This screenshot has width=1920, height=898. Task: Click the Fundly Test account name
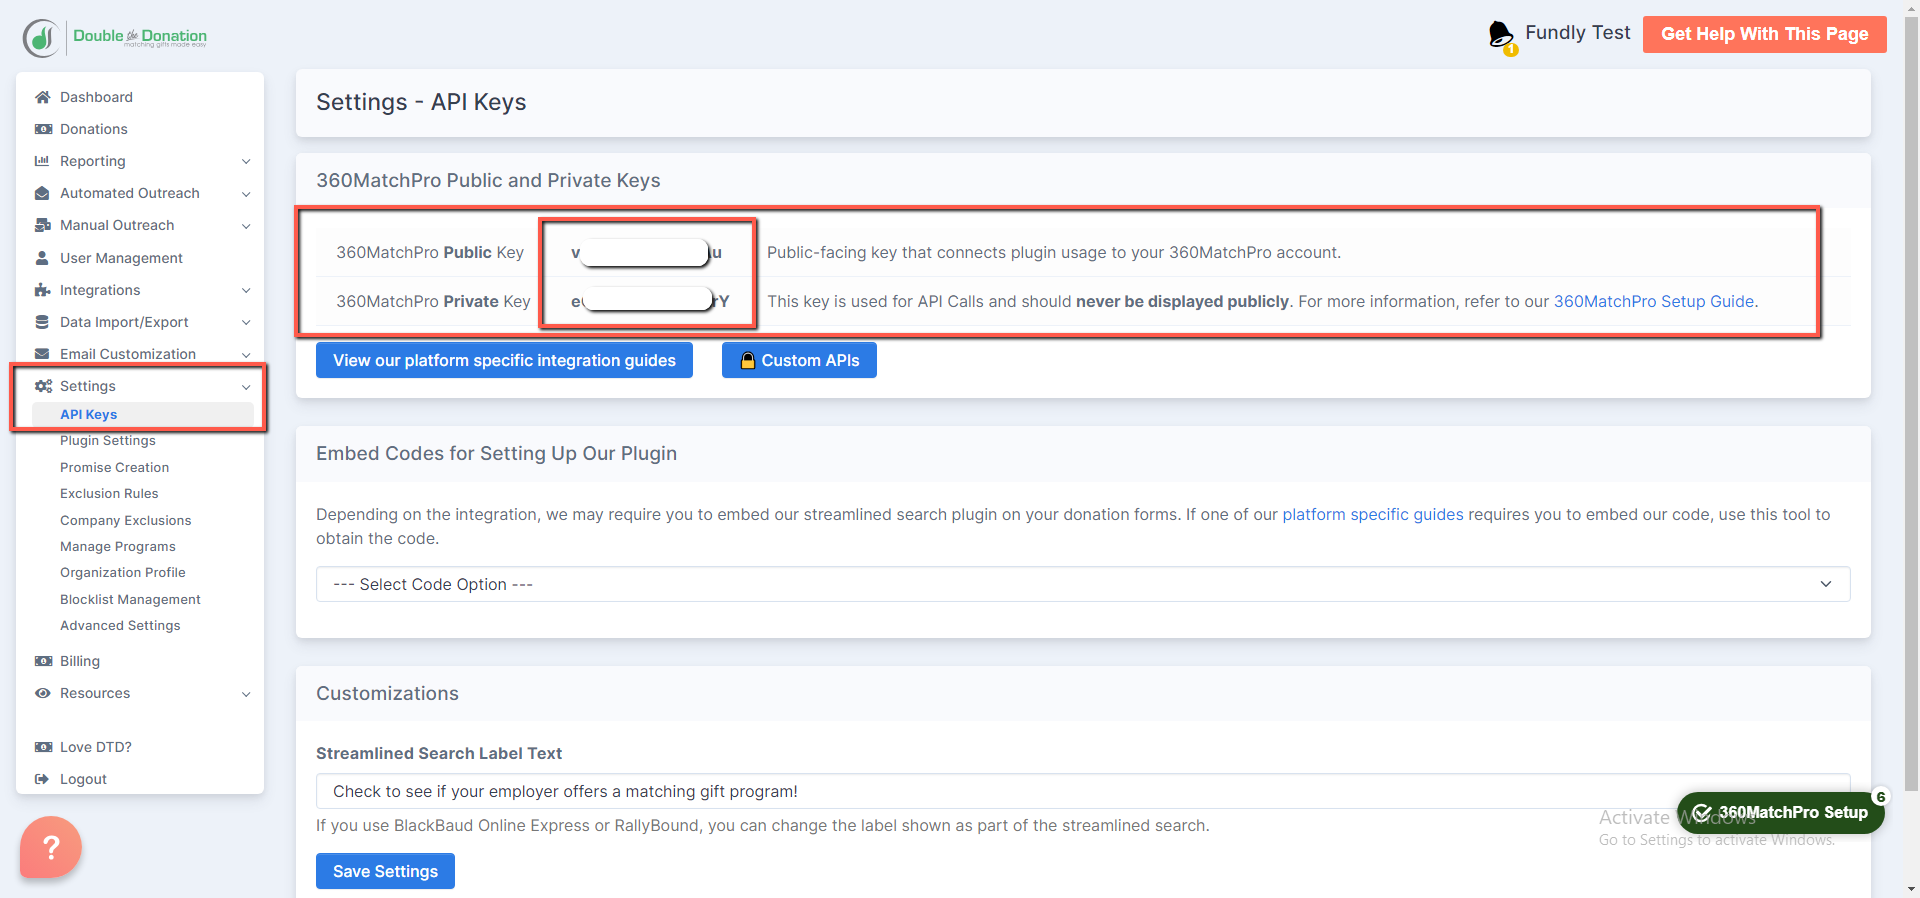[1577, 33]
